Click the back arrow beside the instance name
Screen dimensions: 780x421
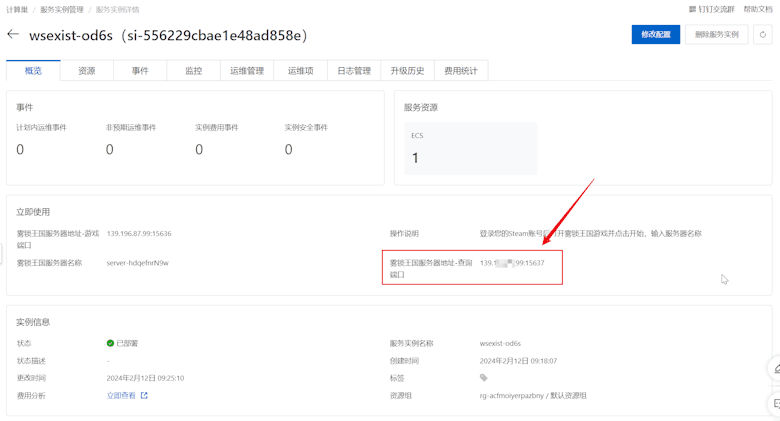tap(13, 34)
